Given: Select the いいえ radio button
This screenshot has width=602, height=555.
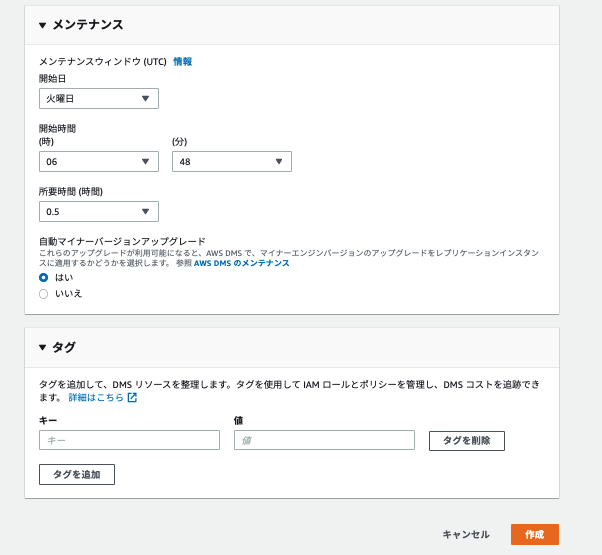Looking at the screenshot, I should click(43, 294).
